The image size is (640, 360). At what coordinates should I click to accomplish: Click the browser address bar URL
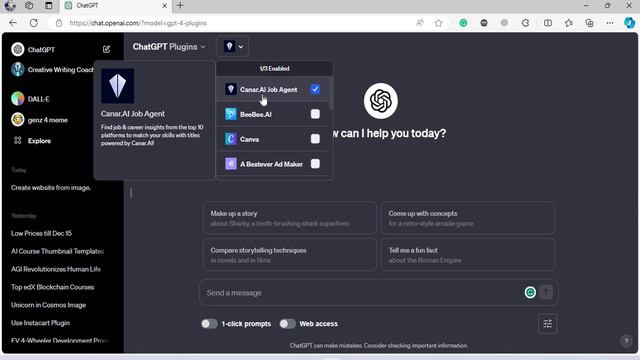click(138, 23)
